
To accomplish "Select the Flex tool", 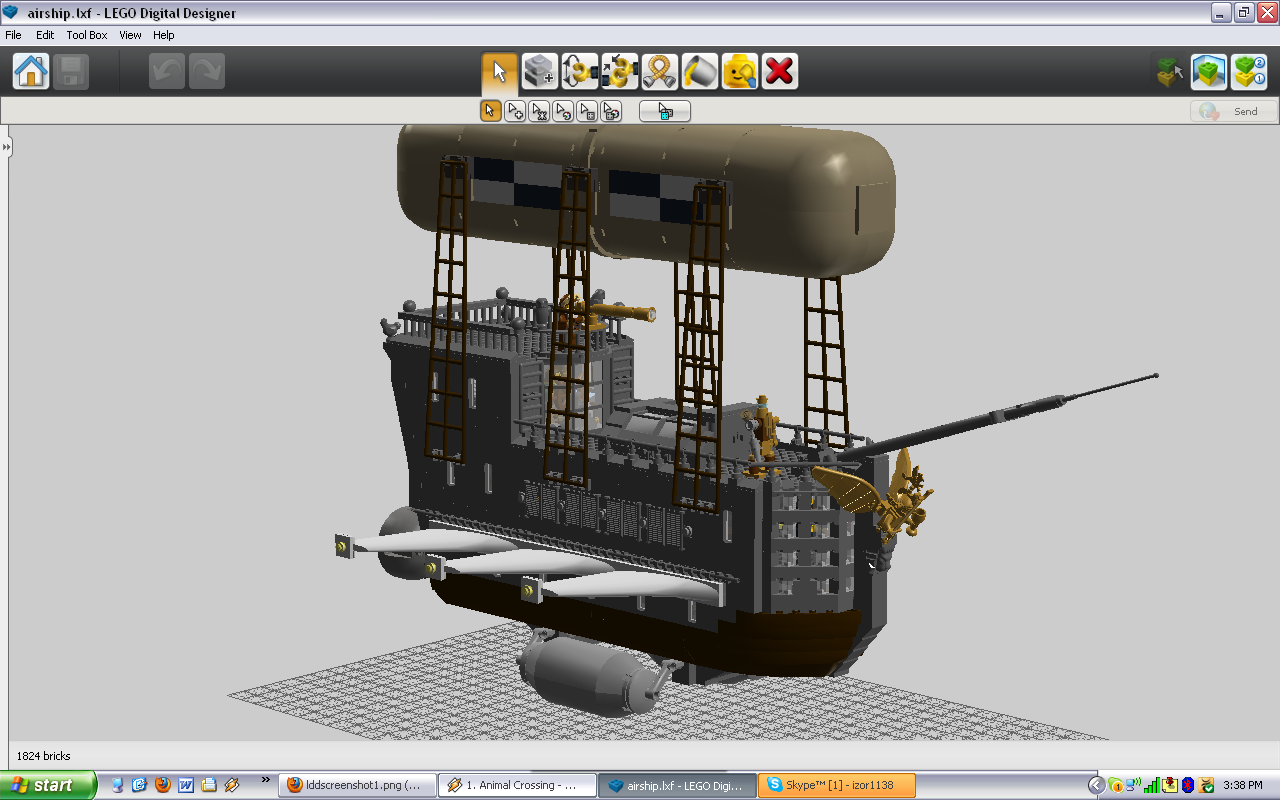I will (x=660, y=72).
